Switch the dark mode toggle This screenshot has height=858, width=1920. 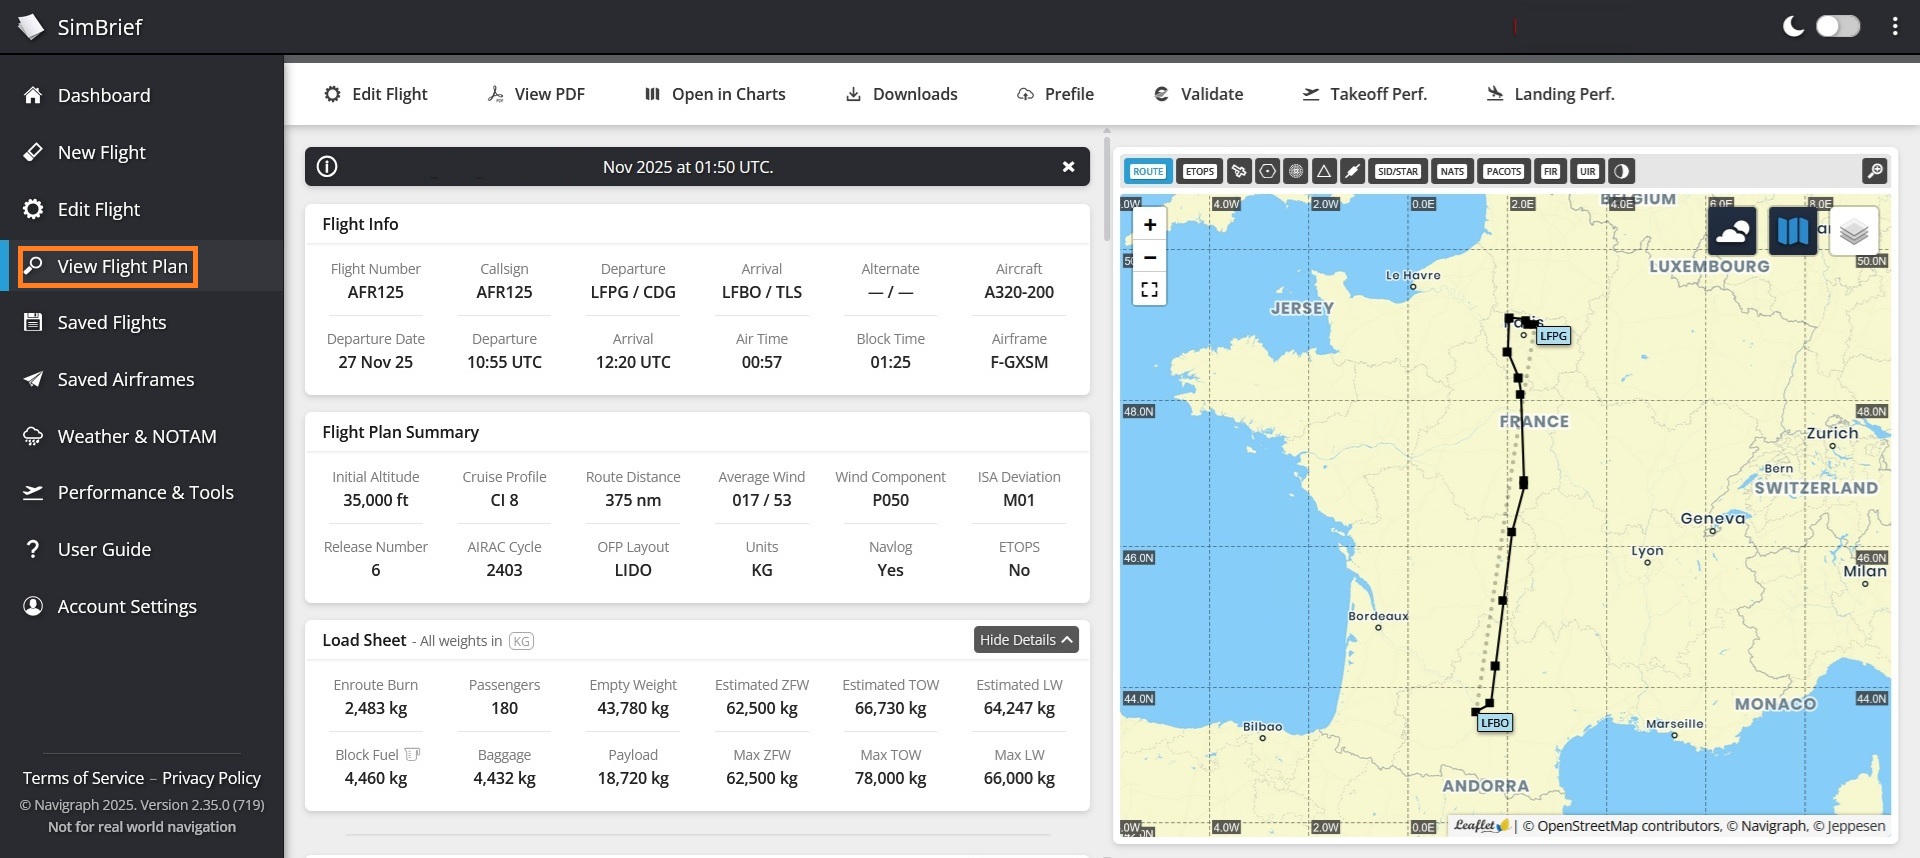(x=1837, y=26)
